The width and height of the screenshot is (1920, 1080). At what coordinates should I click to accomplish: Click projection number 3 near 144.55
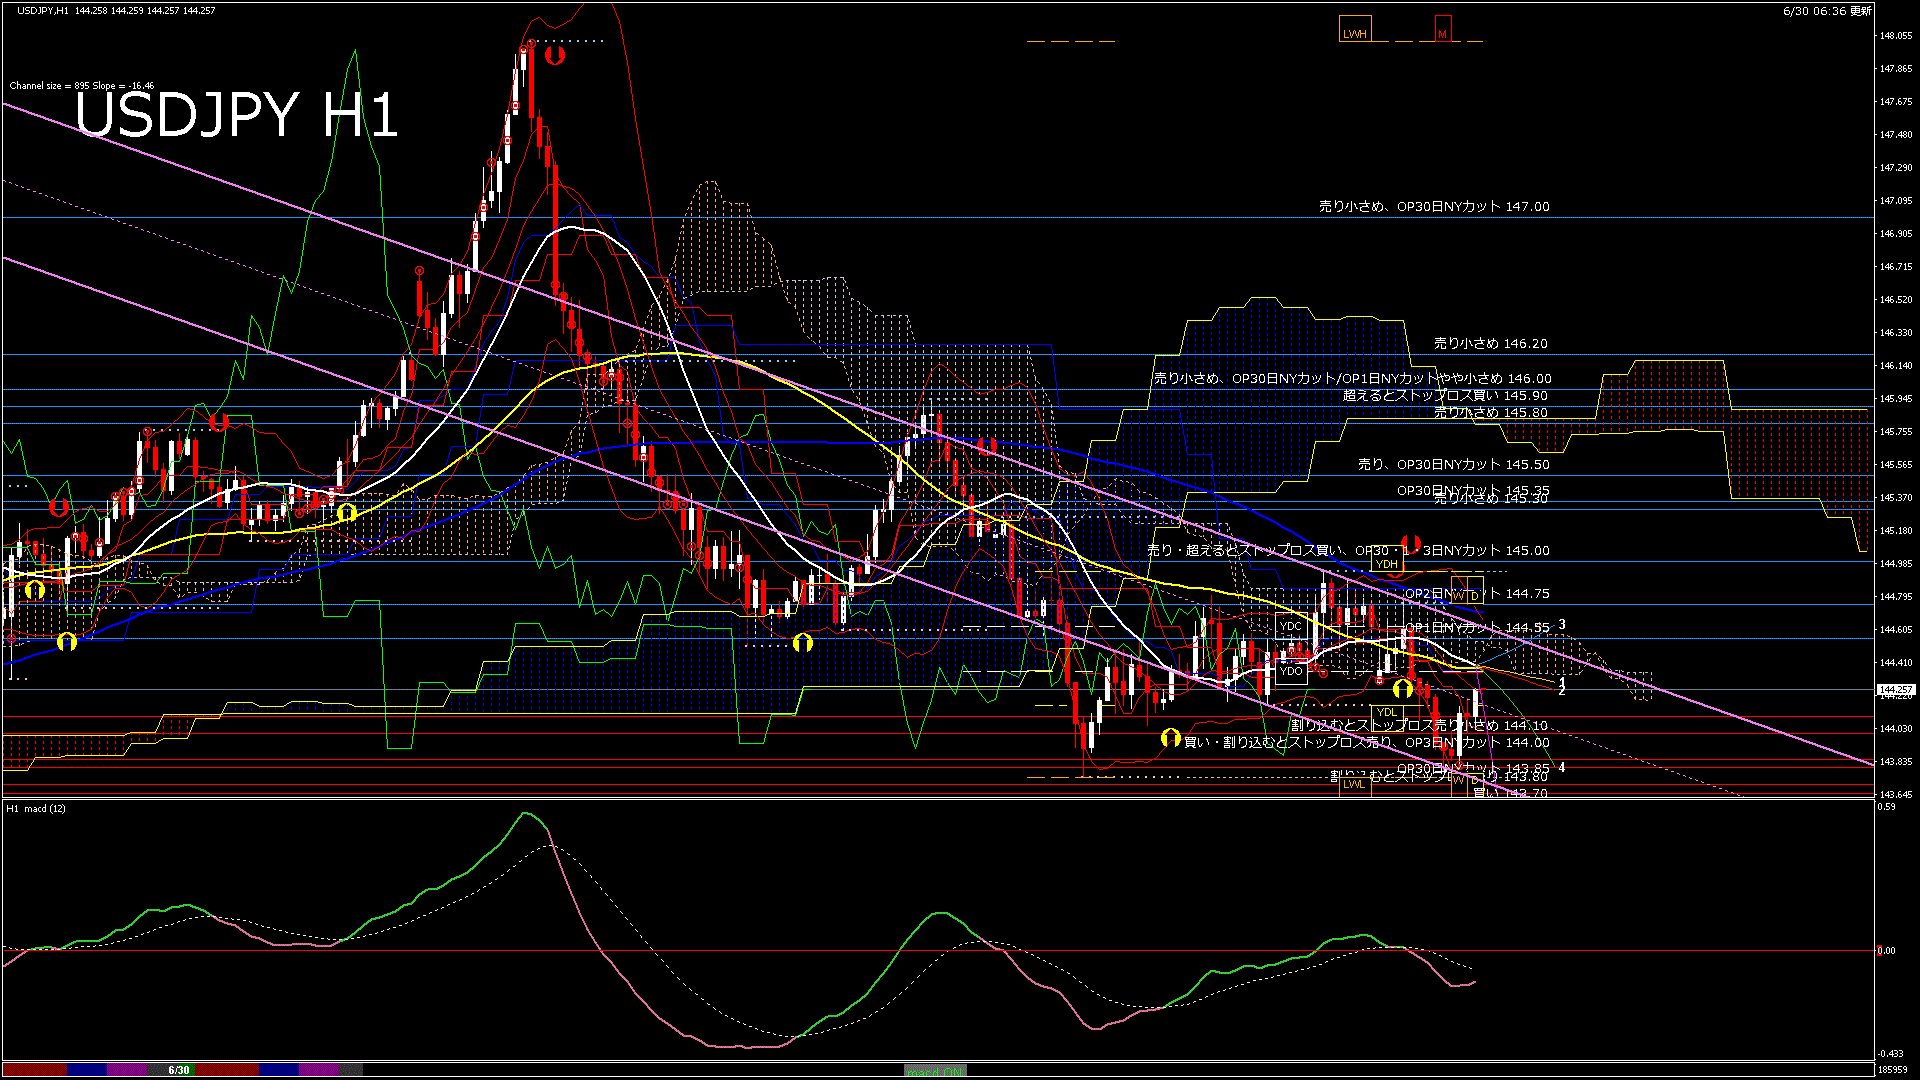tap(1562, 624)
